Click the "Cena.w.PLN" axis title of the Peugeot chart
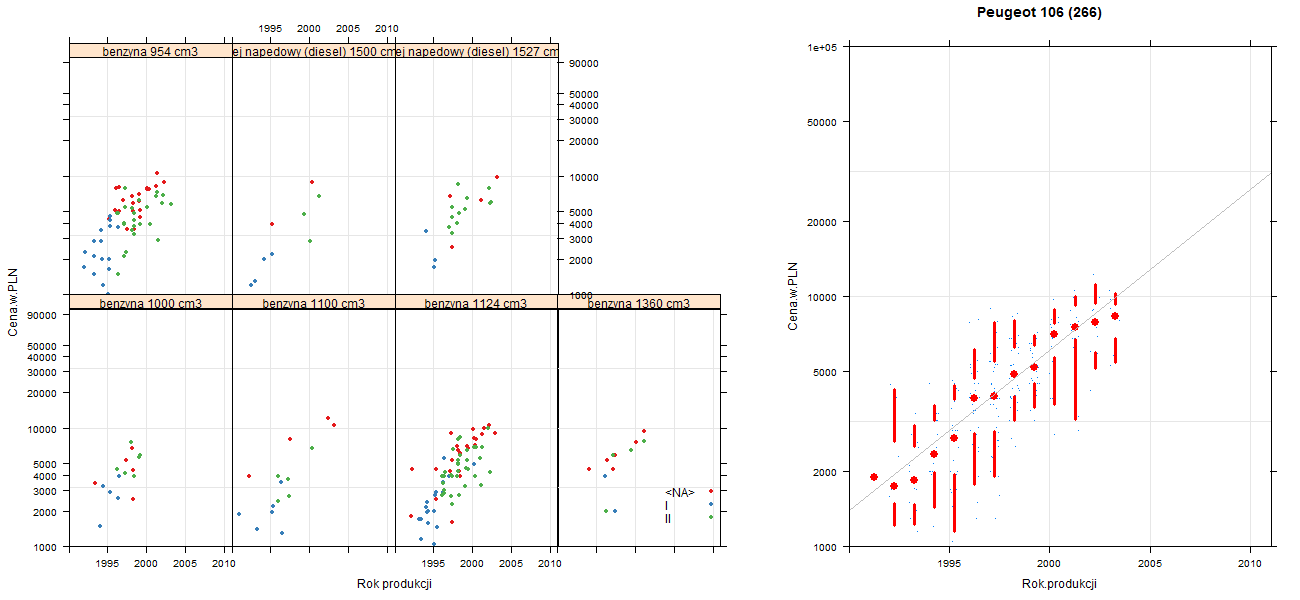 pos(793,297)
